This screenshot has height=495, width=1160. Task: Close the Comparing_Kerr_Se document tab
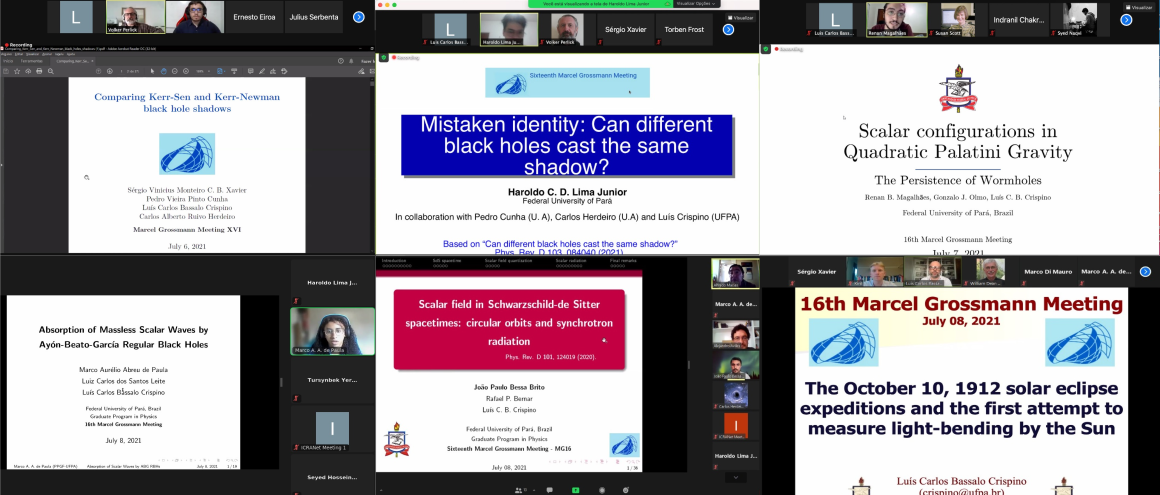[x=92, y=61]
